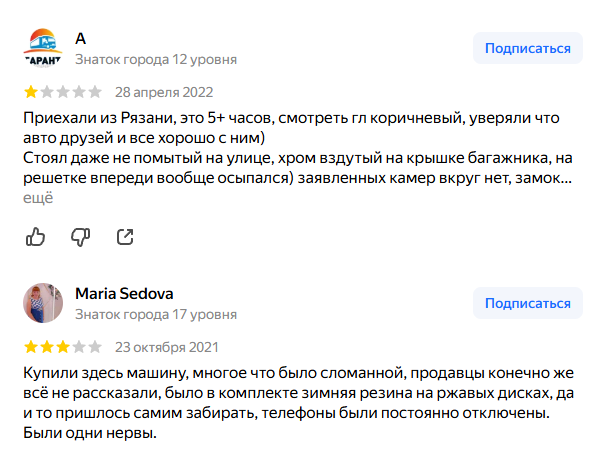Image resolution: width=611 pixels, height=460 pixels.
Task: Click the third yellow star in Maria's rating
Action: 63,347
